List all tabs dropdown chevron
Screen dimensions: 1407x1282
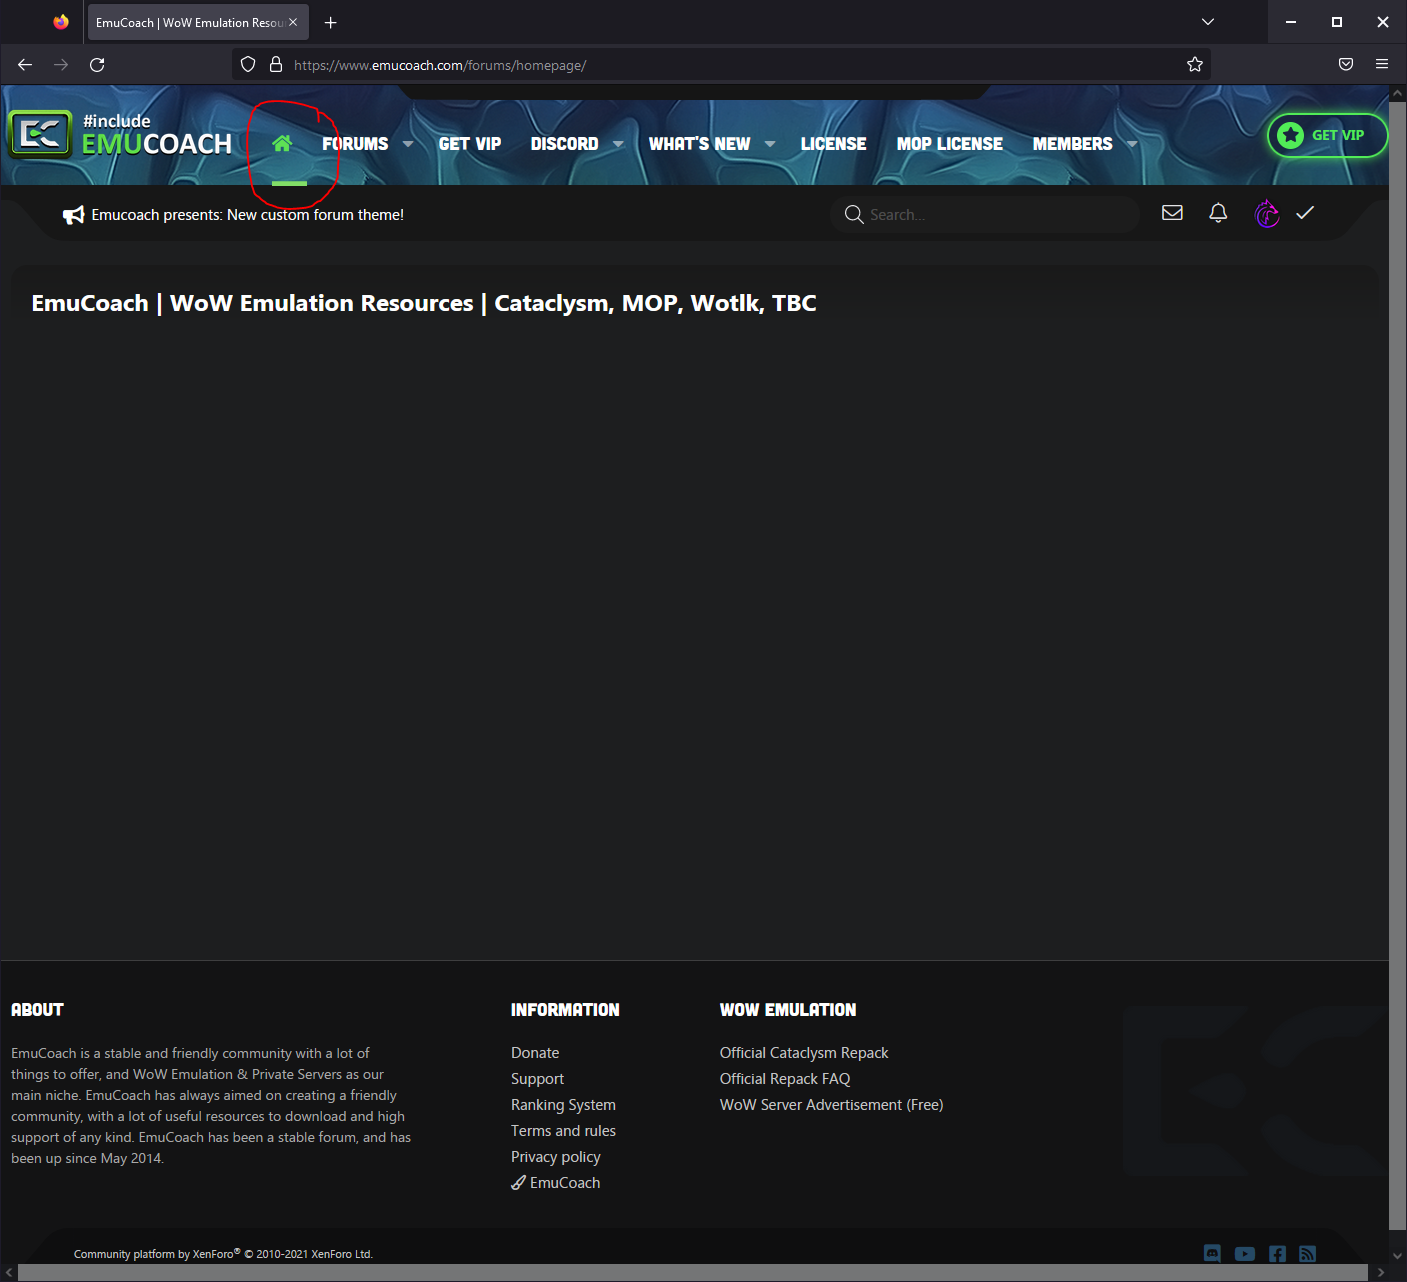tap(1208, 22)
